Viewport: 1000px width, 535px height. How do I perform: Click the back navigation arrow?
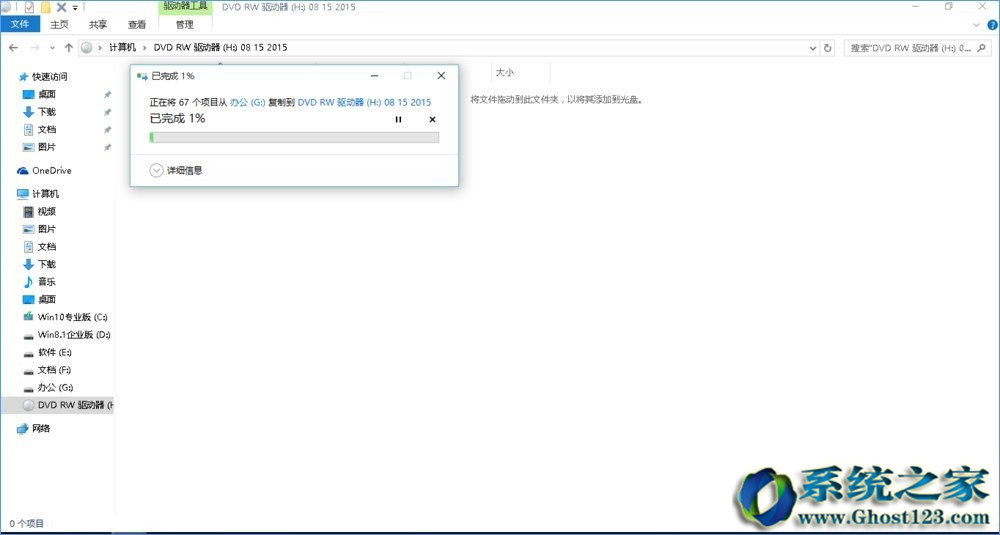[x=13, y=48]
